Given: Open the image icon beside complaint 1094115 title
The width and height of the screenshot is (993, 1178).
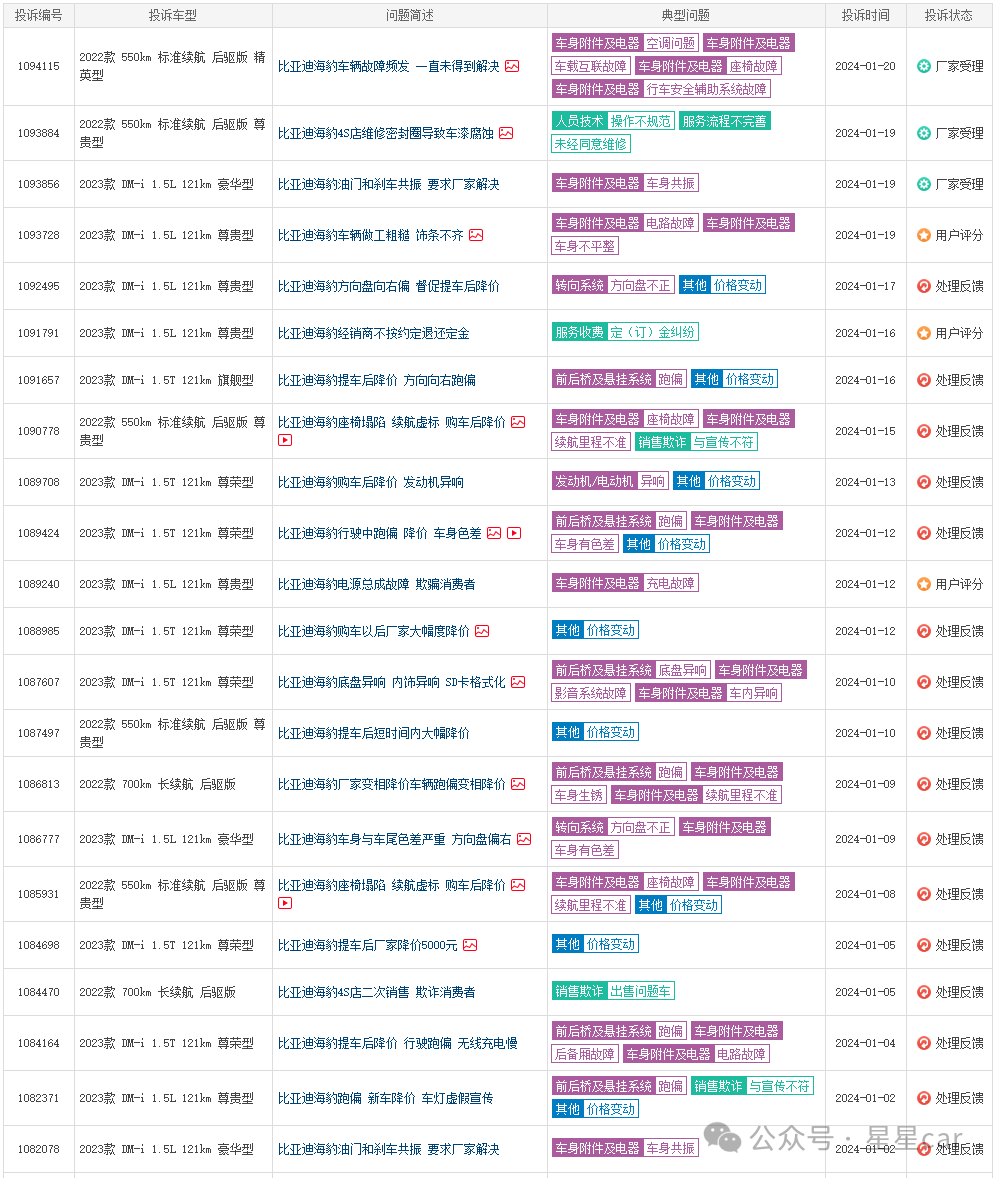Looking at the screenshot, I should click(512, 66).
